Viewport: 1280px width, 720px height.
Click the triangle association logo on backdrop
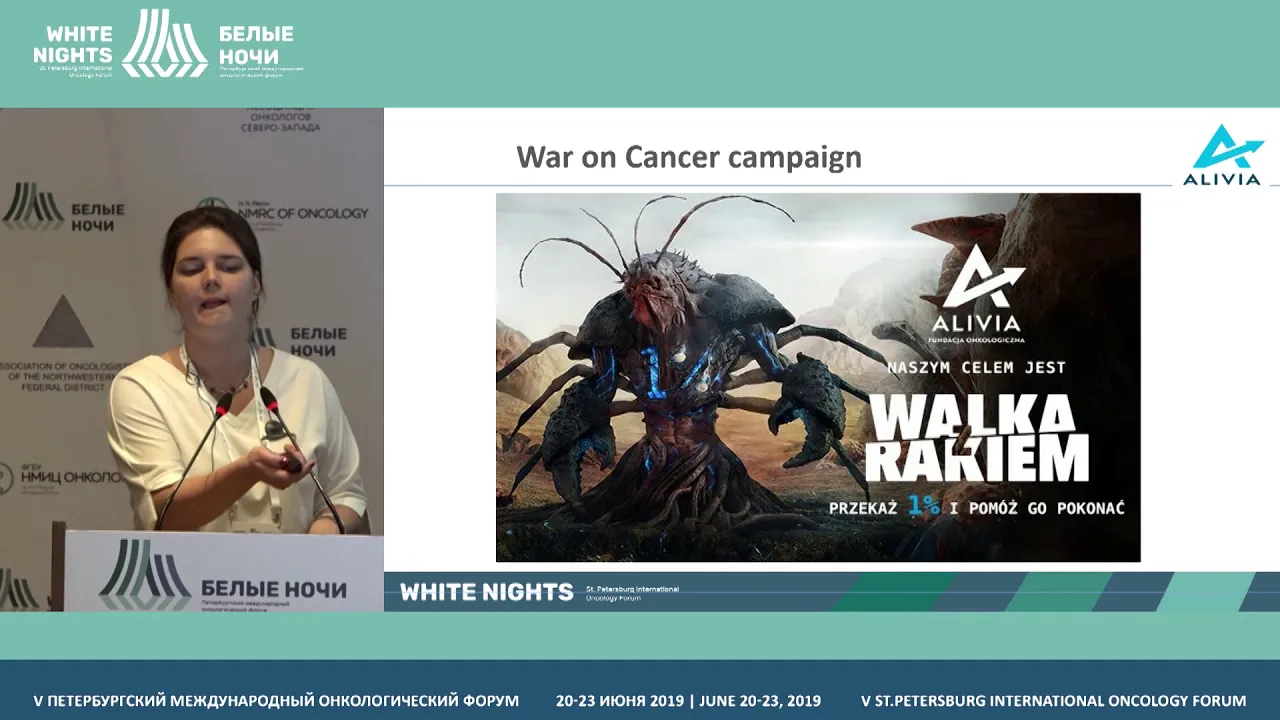(63, 322)
